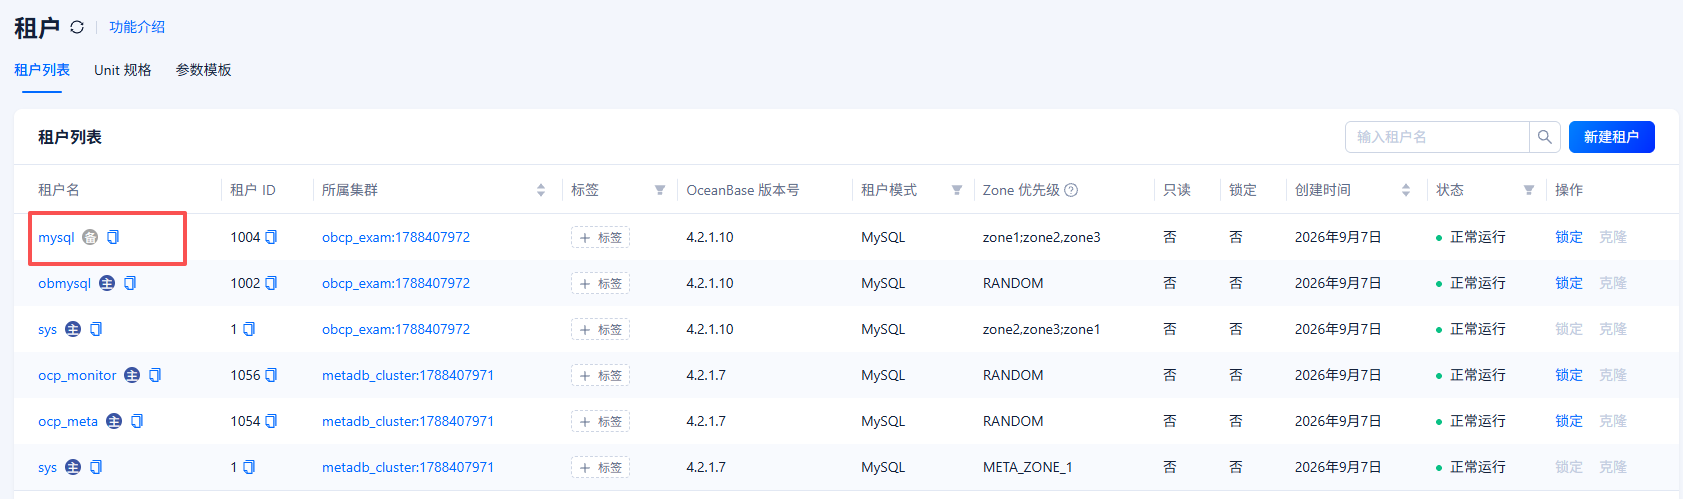Add a 标签 to ocp_meta tenant
1683x499 pixels.
(x=600, y=421)
